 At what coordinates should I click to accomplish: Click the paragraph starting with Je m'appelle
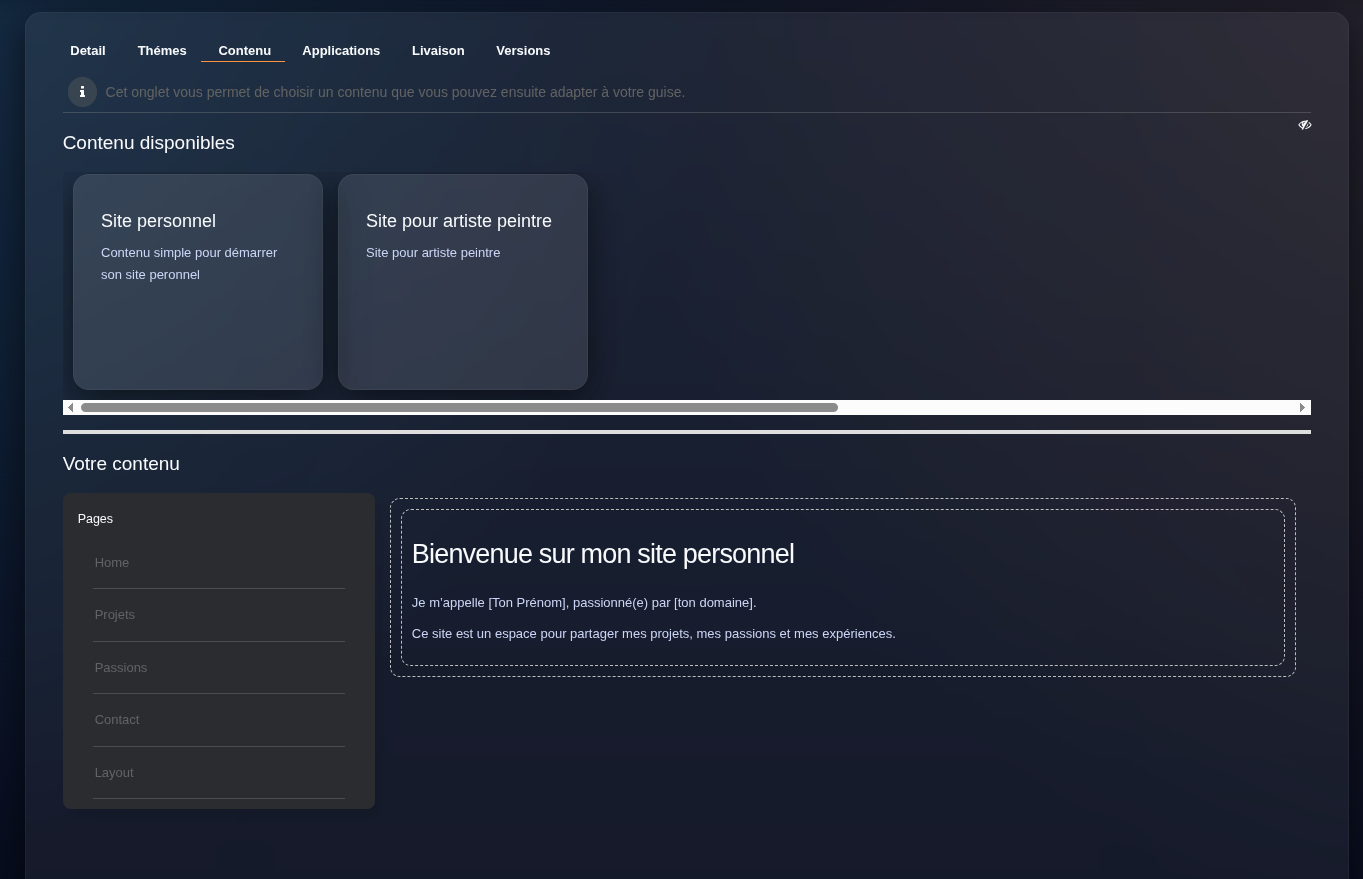point(584,603)
